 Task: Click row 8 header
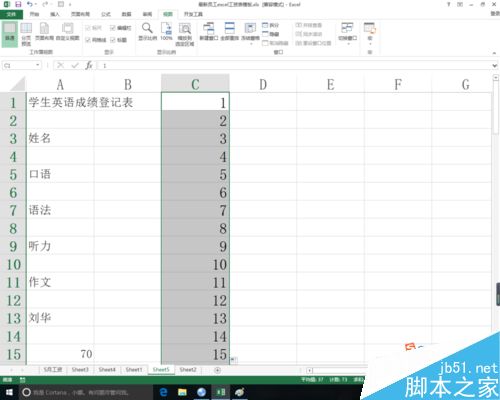tap(13, 228)
